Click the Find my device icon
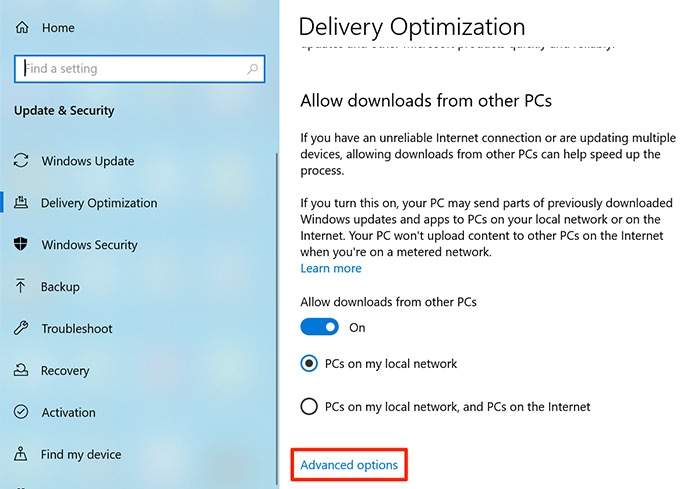The height and width of the screenshot is (489, 680). click(x=22, y=454)
